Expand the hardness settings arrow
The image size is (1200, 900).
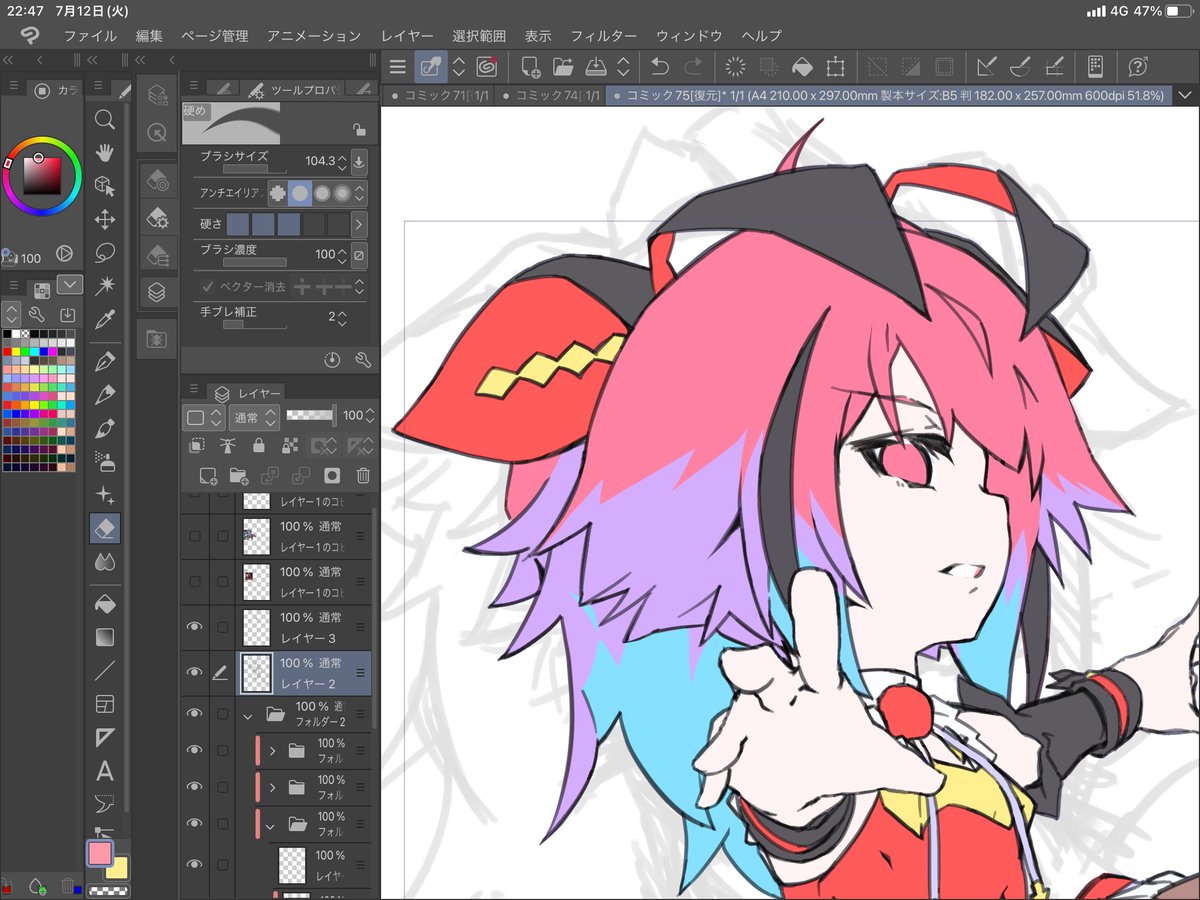pos(359,224)
